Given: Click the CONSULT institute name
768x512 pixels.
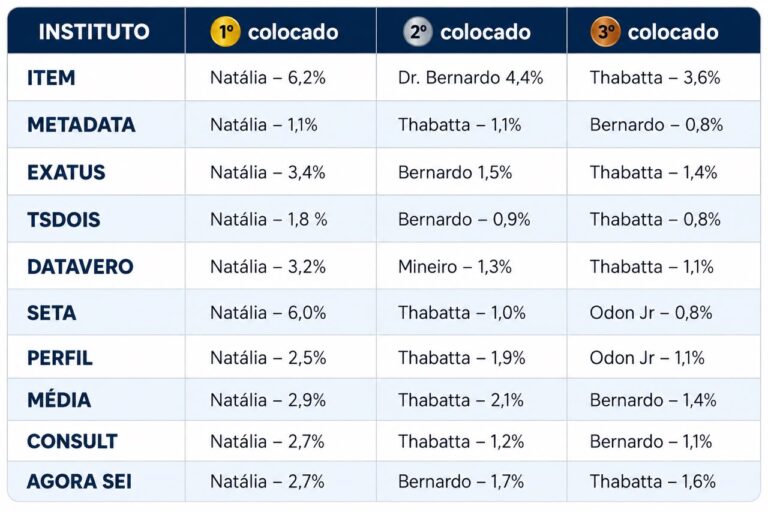Looking at the screenshot, I should [72, 441].
